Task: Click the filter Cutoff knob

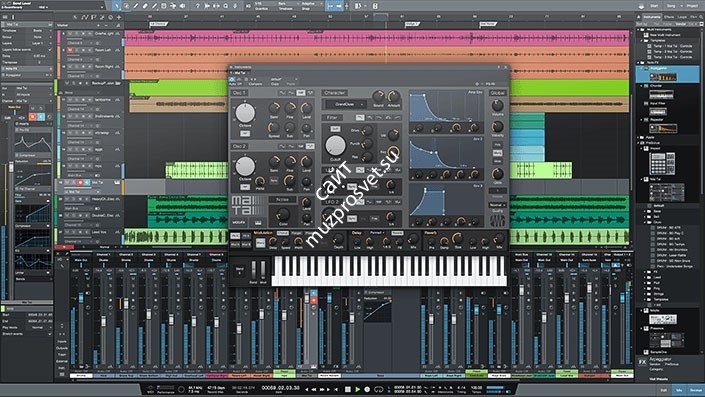Action: (x=335, y=146)
